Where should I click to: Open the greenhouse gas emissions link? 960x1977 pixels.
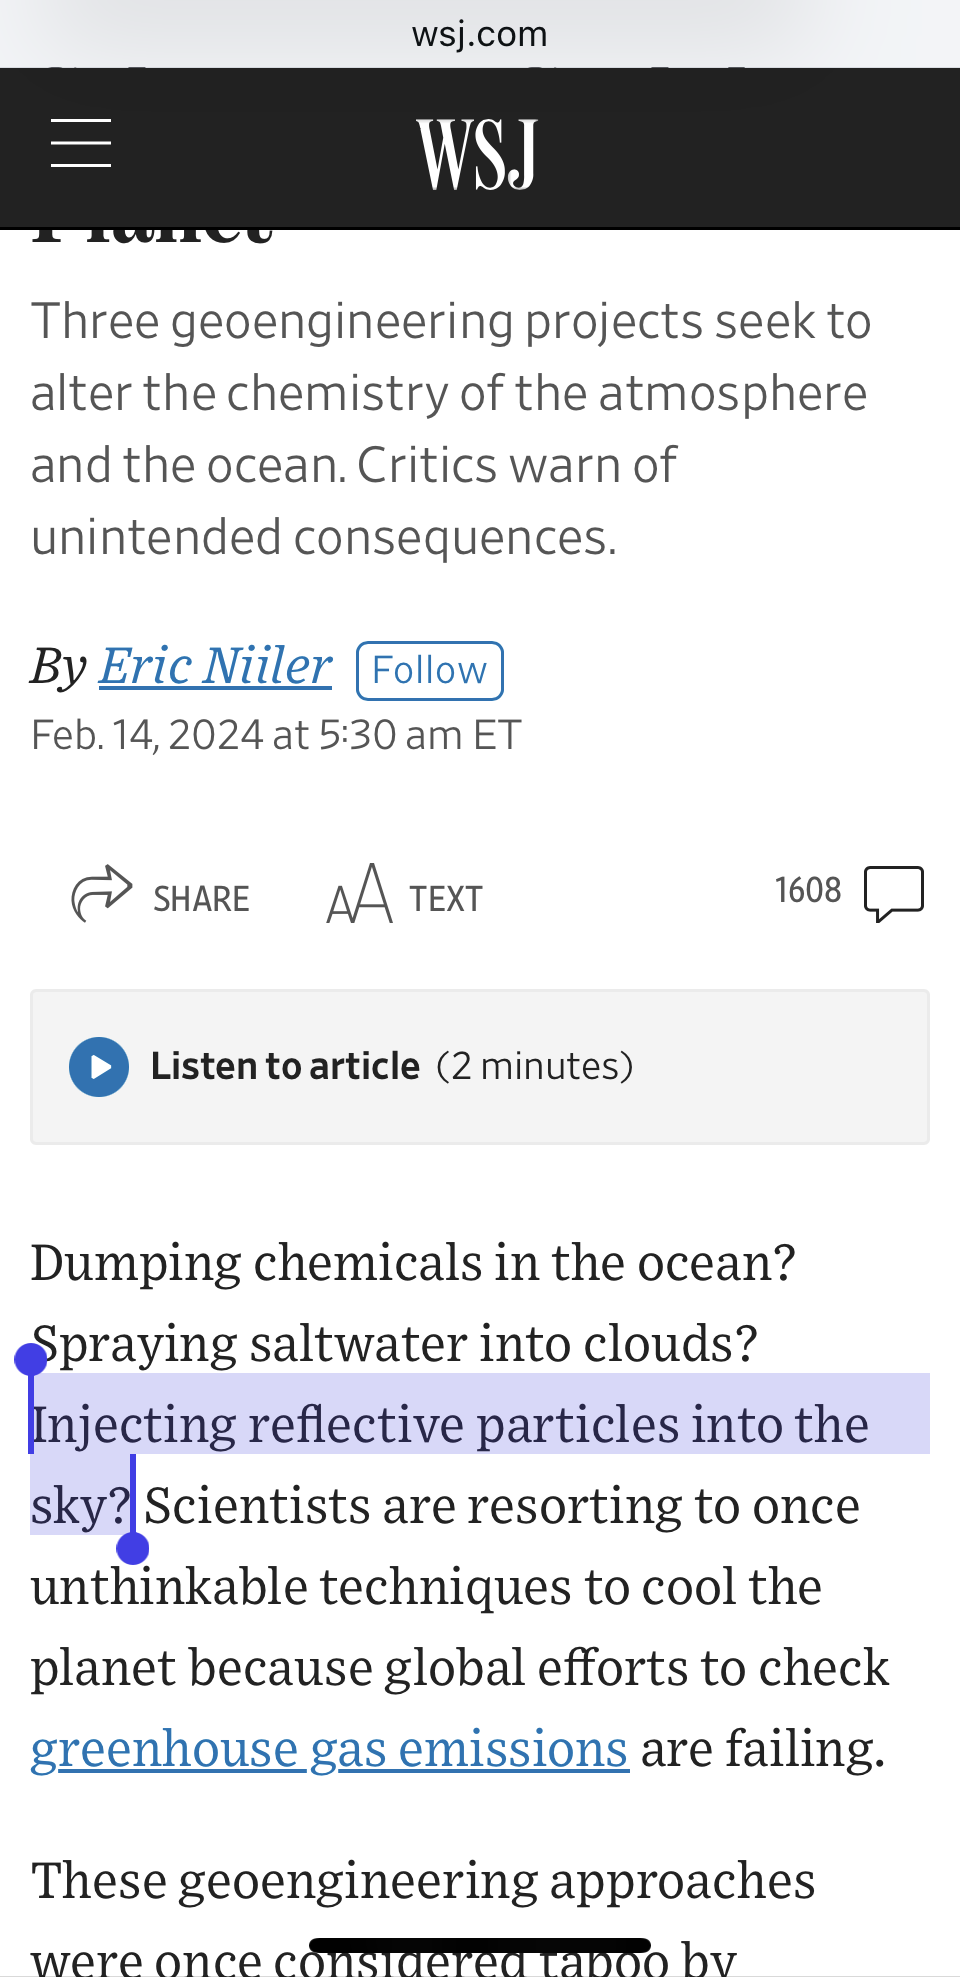click(x=329, y=1750)
